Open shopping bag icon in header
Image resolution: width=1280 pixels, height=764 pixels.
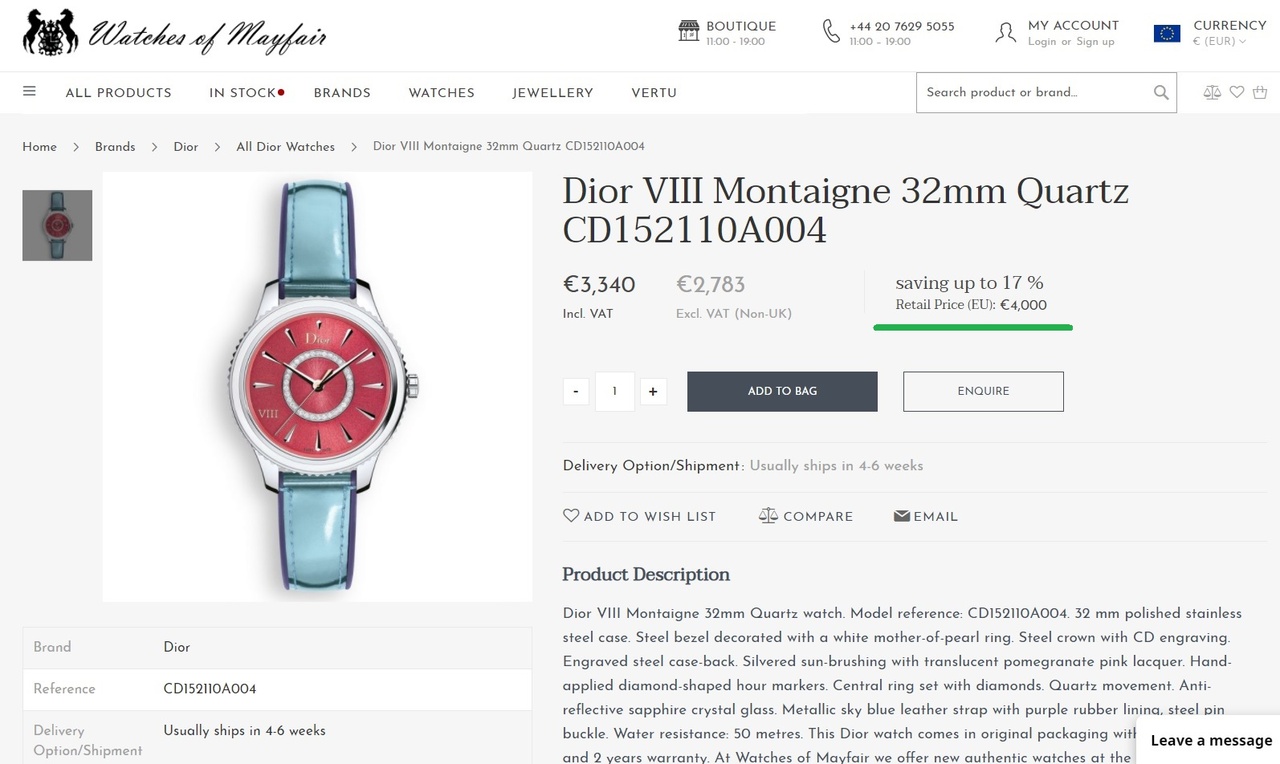click(1260, 92)
